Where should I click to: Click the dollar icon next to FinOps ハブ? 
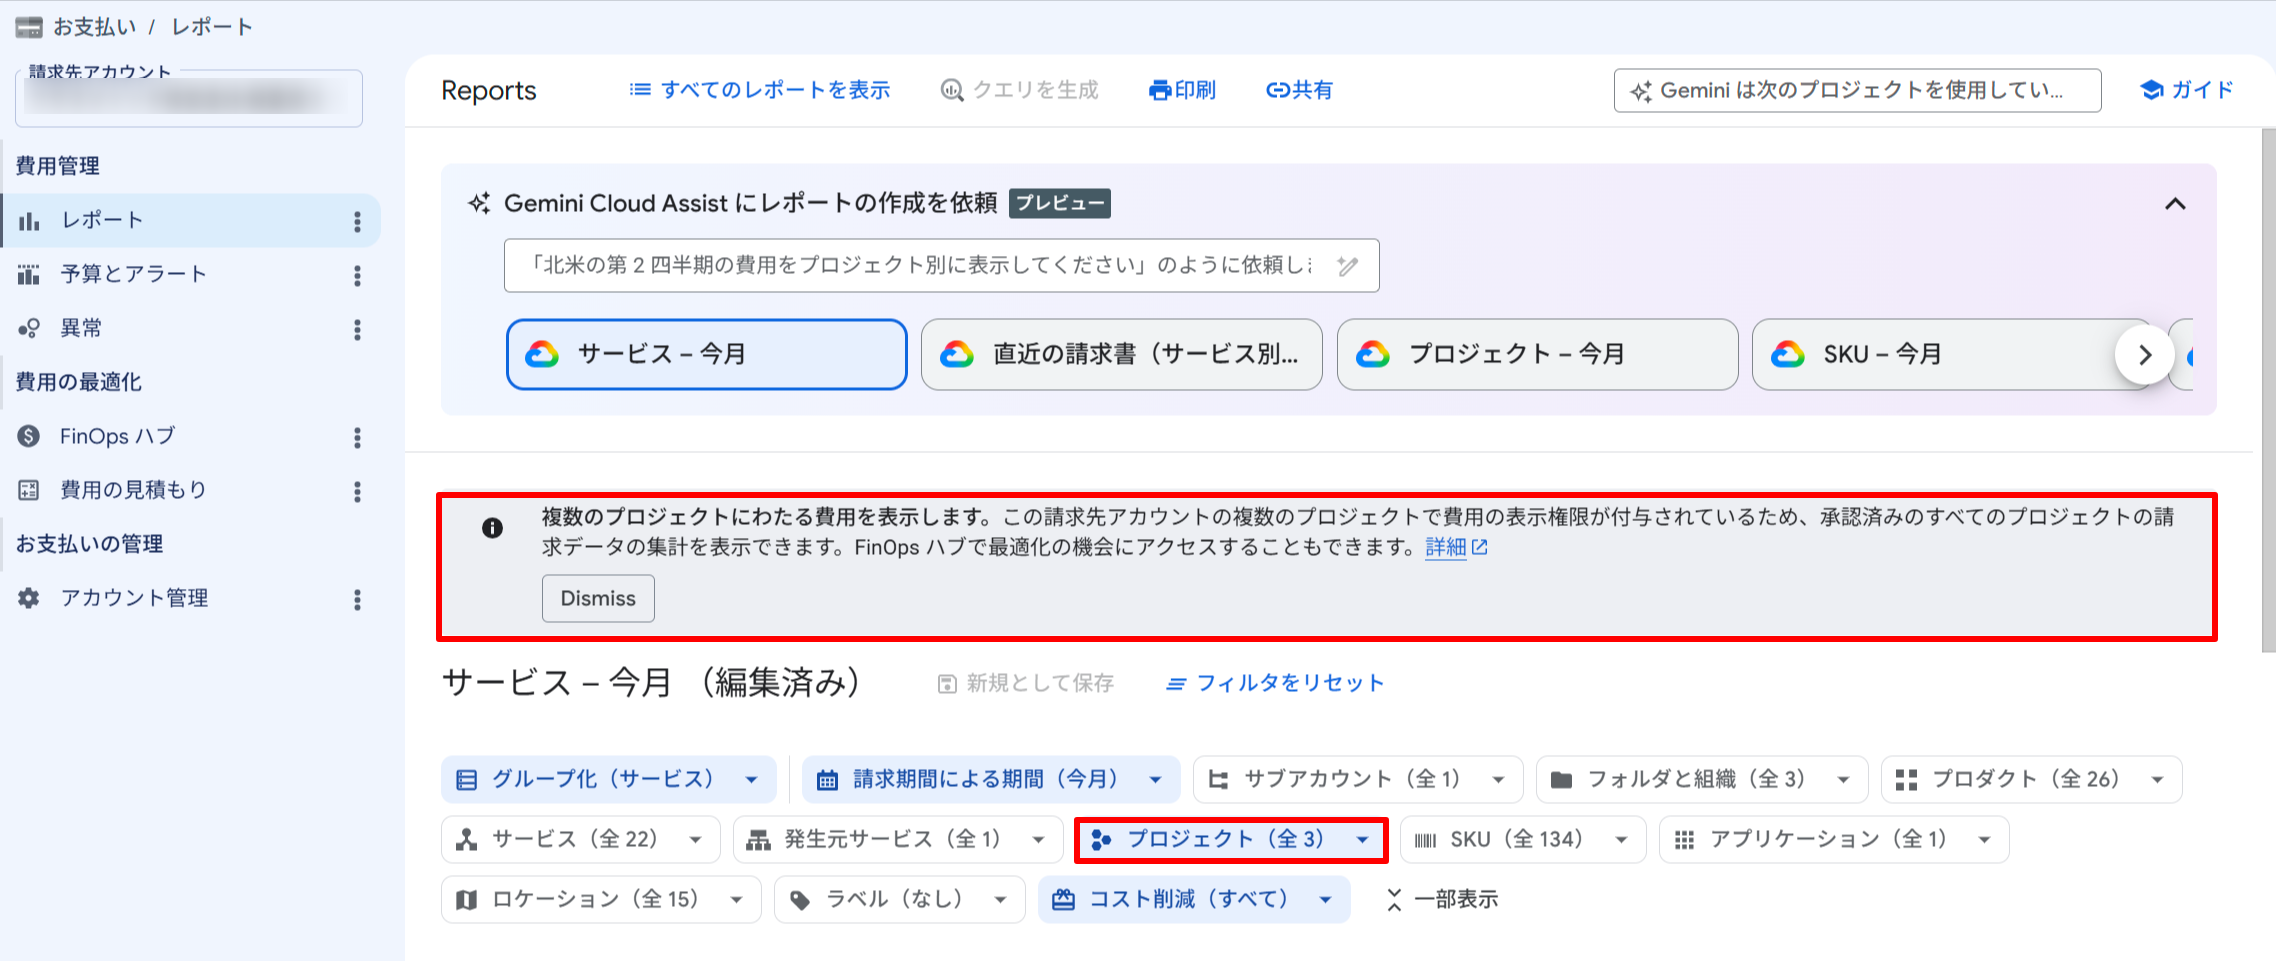[29, 436]
